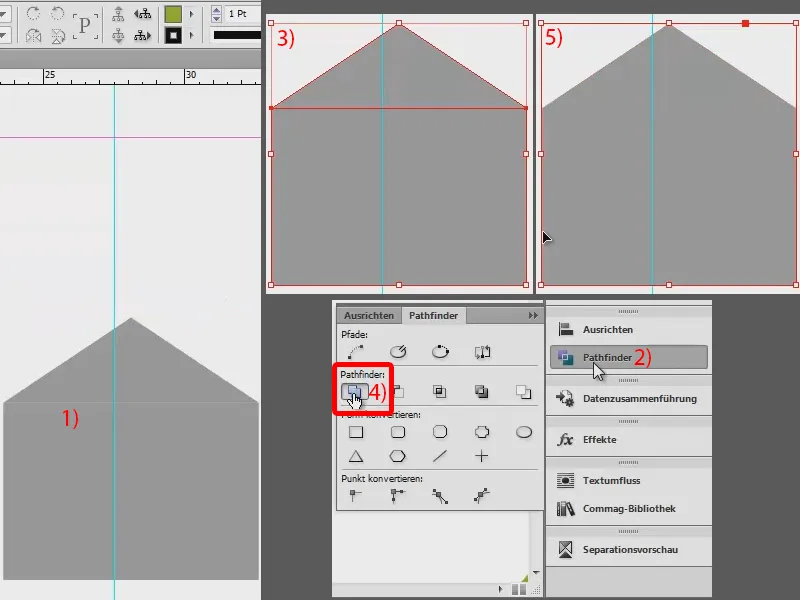This screenshot has height=600, width=800.
Task: Click the Flip horizontal icon
Action: tap(33, 36)
